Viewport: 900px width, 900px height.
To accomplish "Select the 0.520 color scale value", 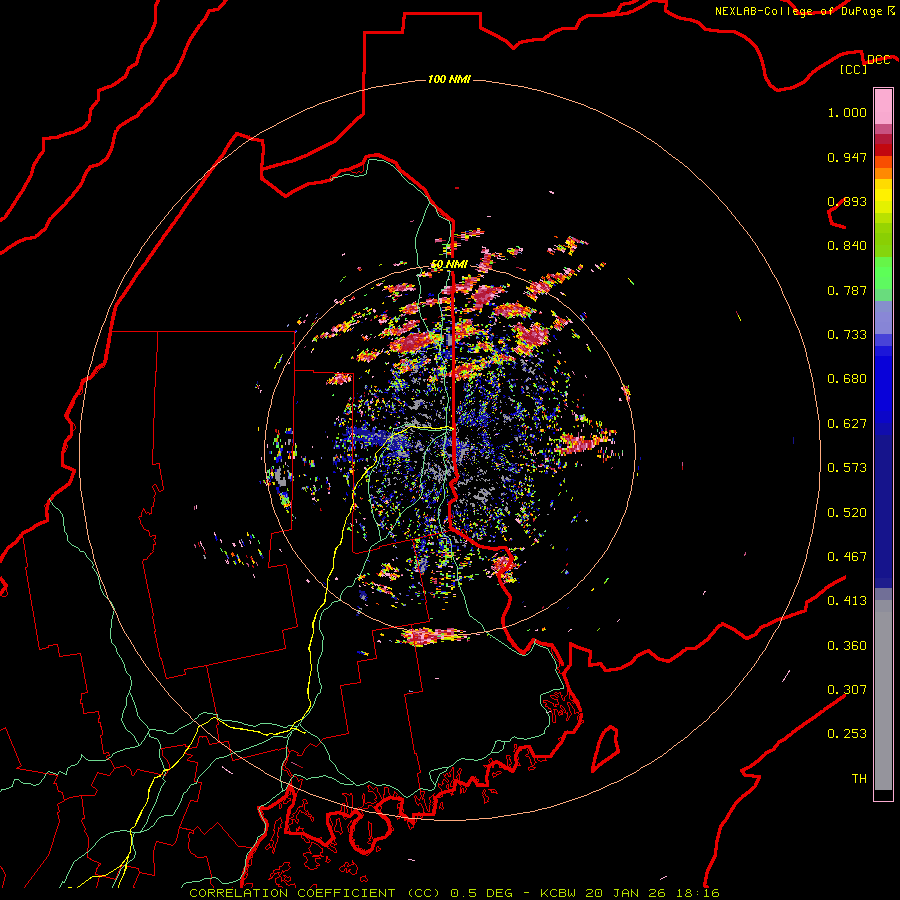I will (847, 513).
